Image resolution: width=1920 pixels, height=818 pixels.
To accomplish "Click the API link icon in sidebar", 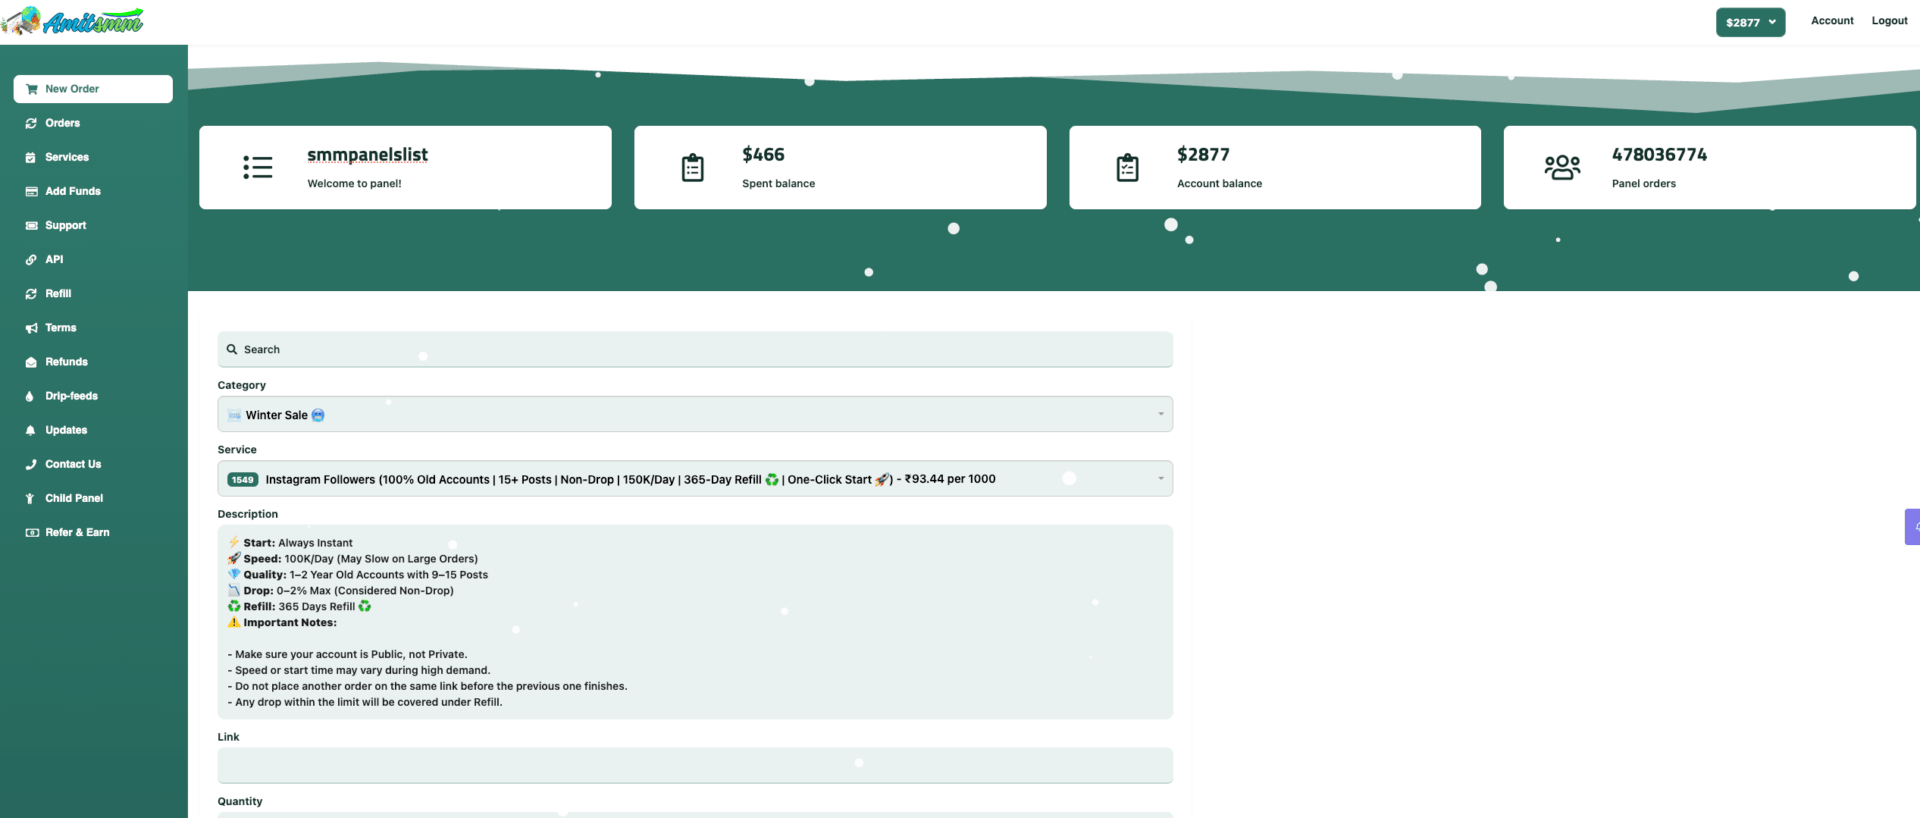I will coord(31,260).
